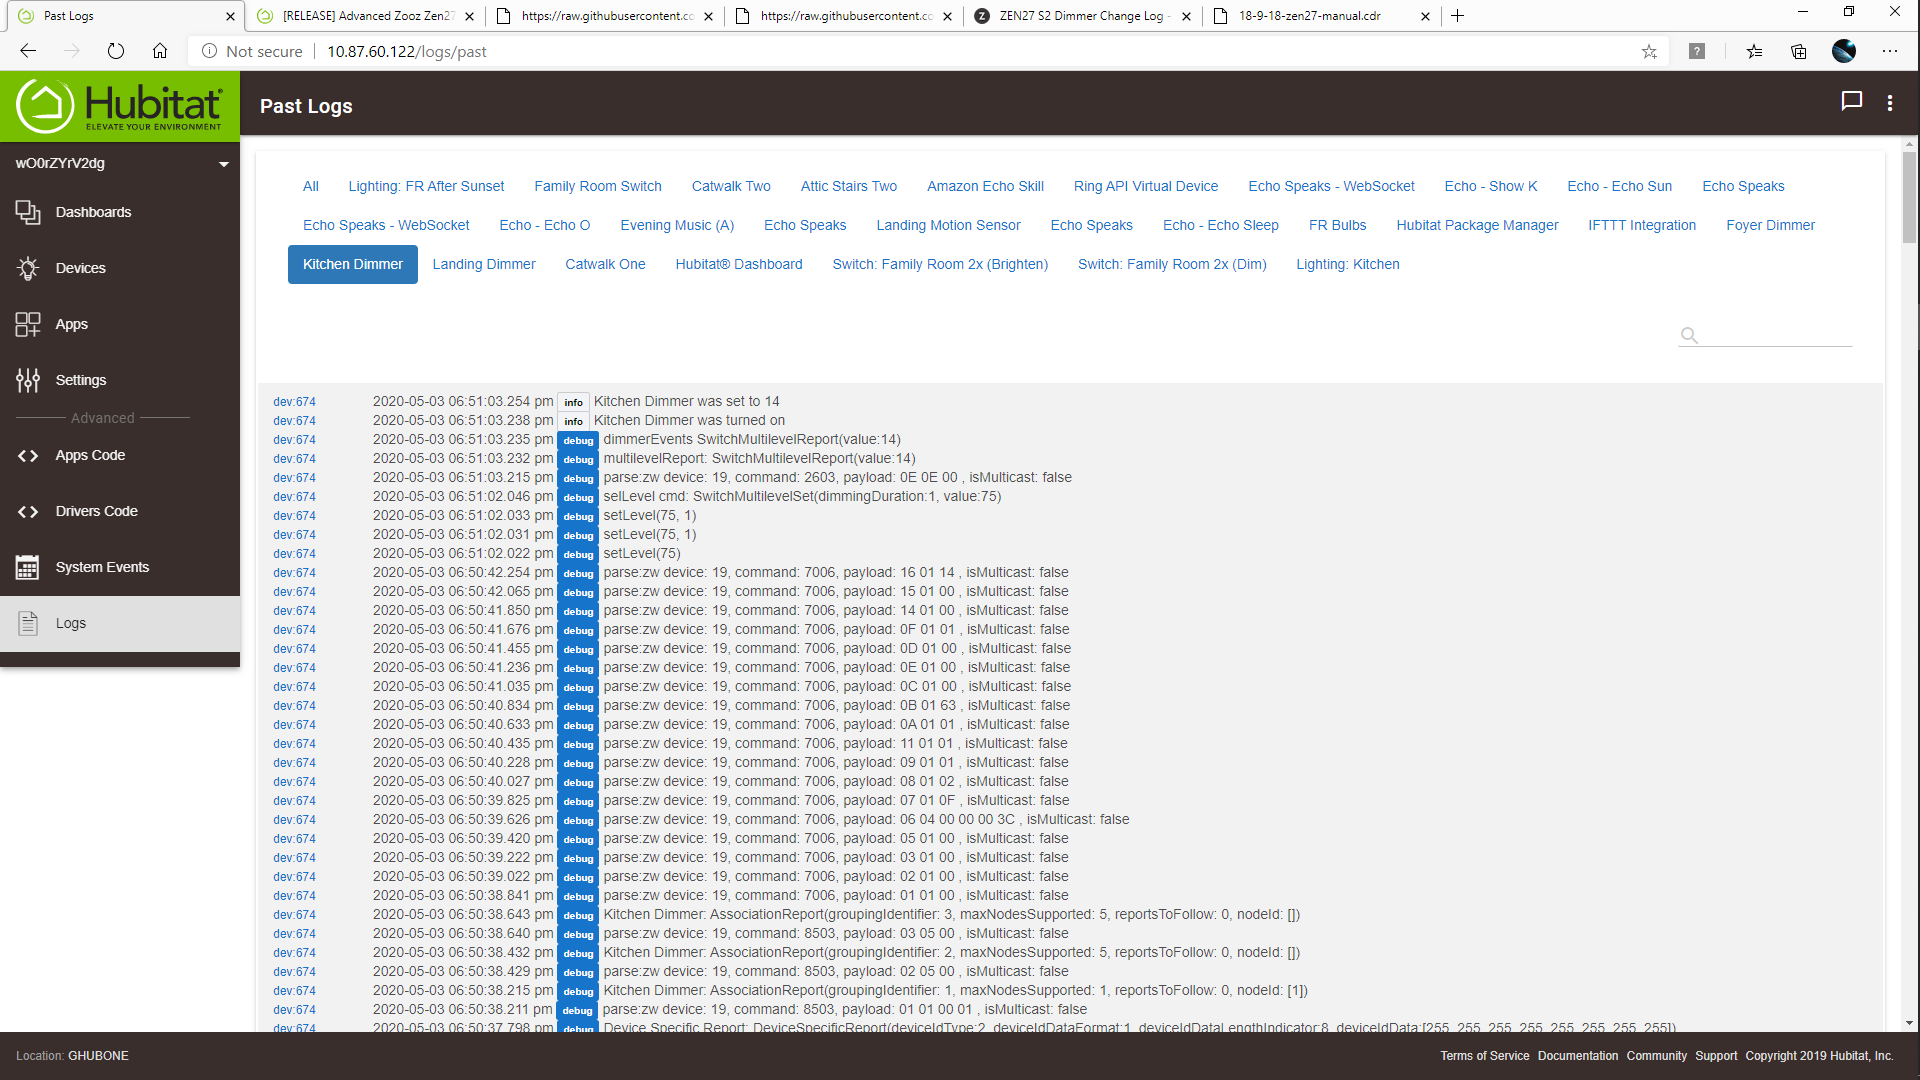Select the All log filter
Screen dimensions: 1920x1080
311,186
